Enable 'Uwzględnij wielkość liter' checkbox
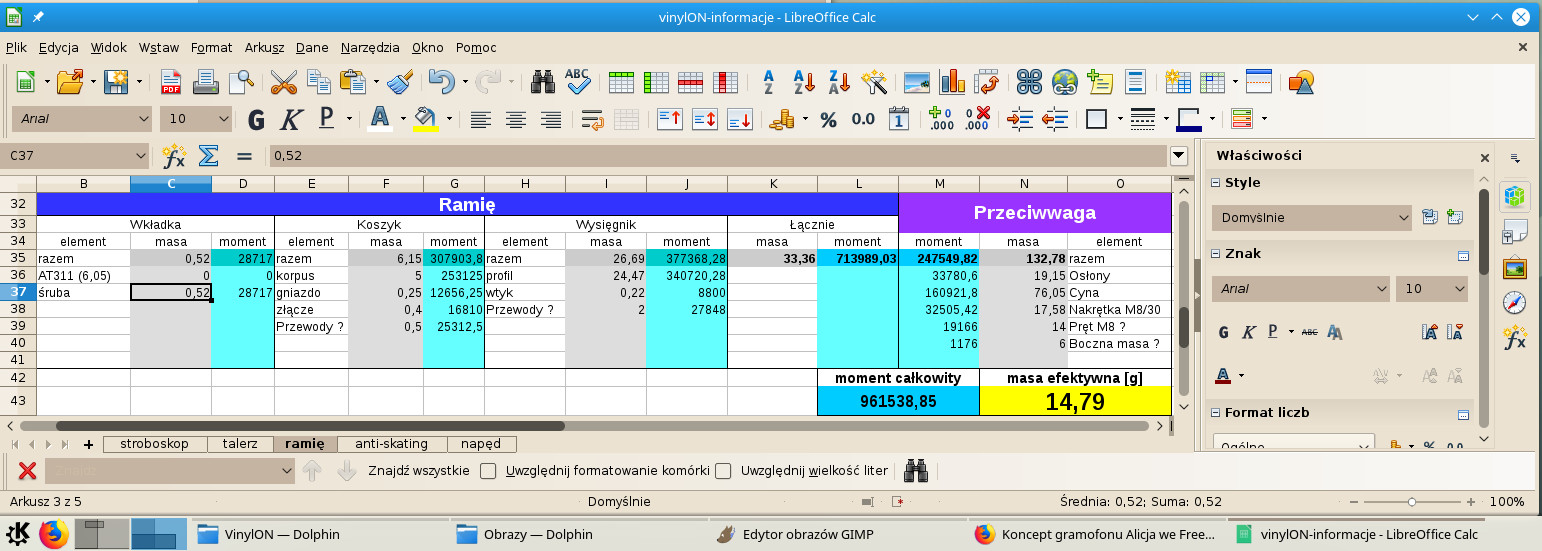This screenshot has height=551, width=1542. coord(723,471)
